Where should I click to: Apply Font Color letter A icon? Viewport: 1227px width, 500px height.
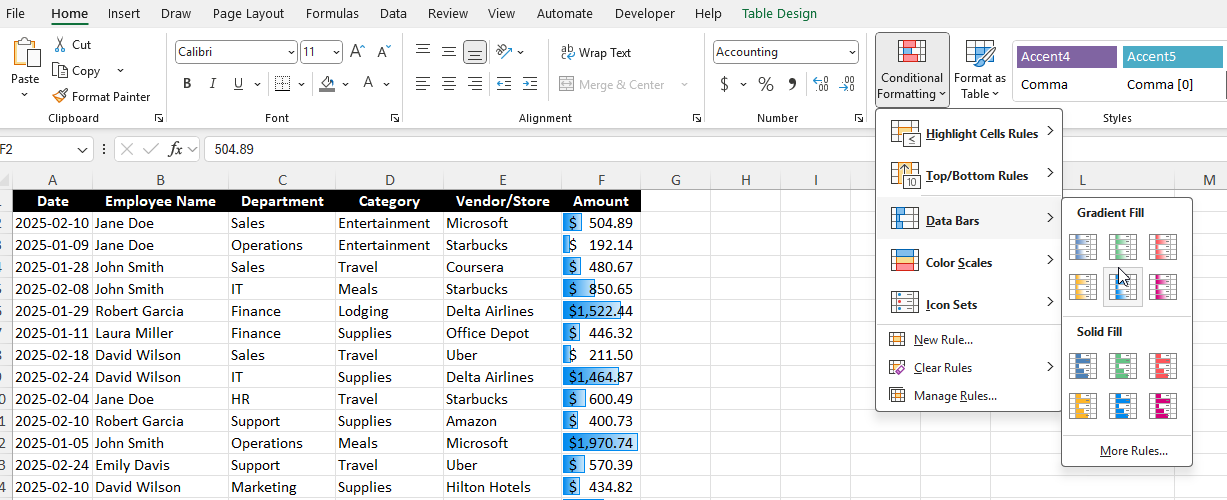click(x=368, y=84)
